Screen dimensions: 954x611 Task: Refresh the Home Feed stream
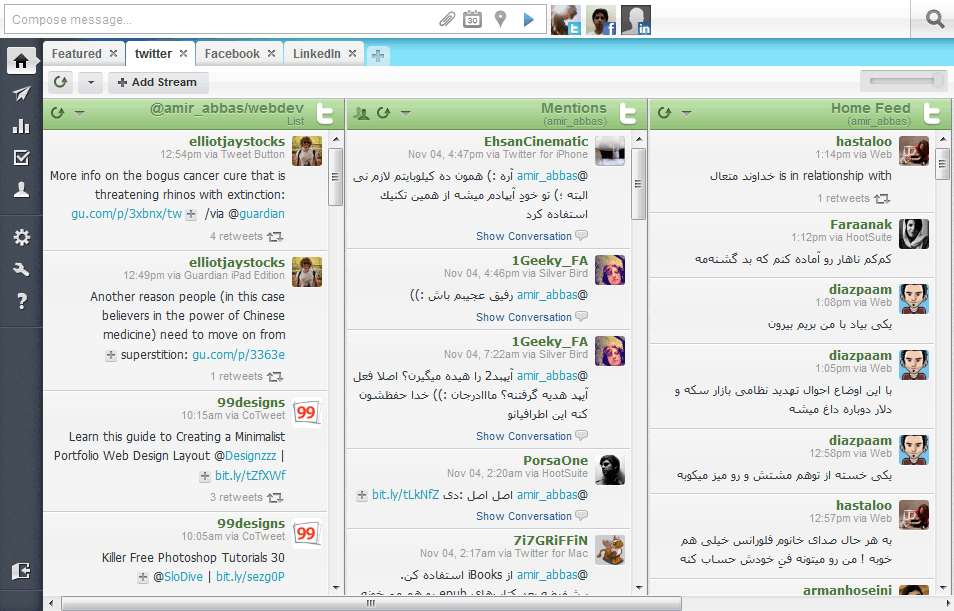[664, 113]
